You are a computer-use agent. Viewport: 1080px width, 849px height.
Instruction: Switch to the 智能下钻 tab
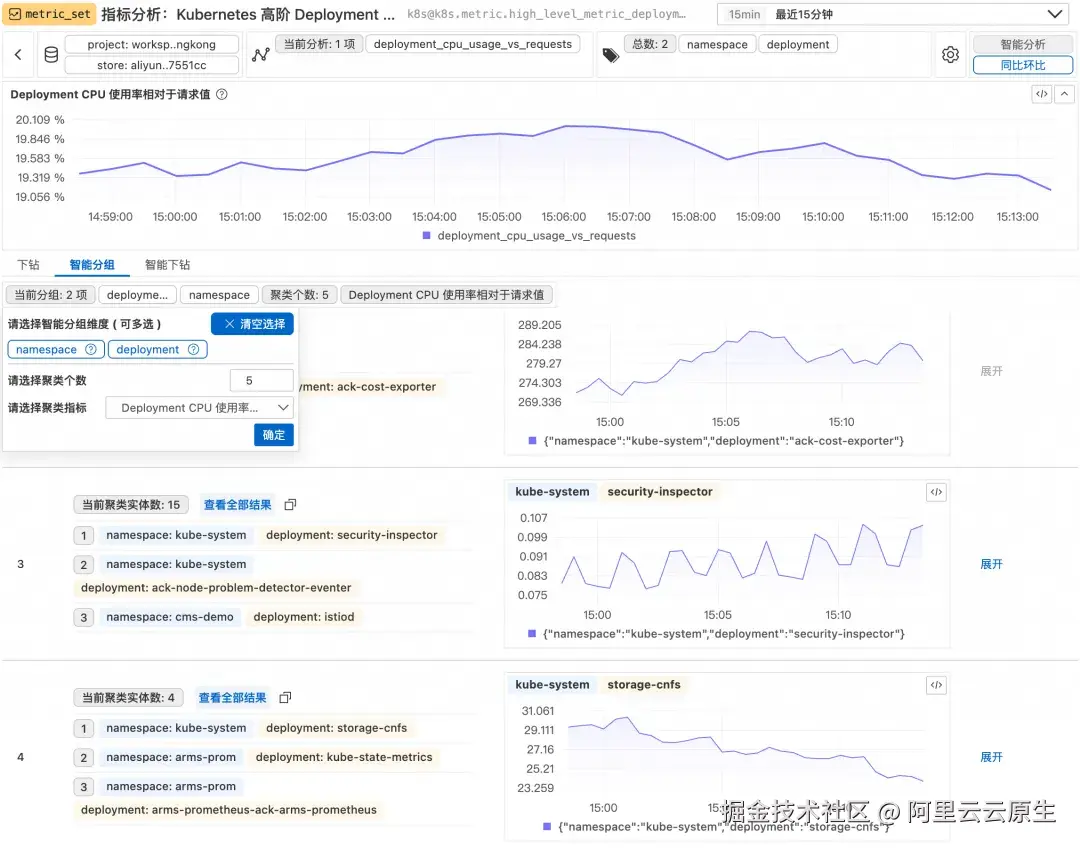(165, 264)
